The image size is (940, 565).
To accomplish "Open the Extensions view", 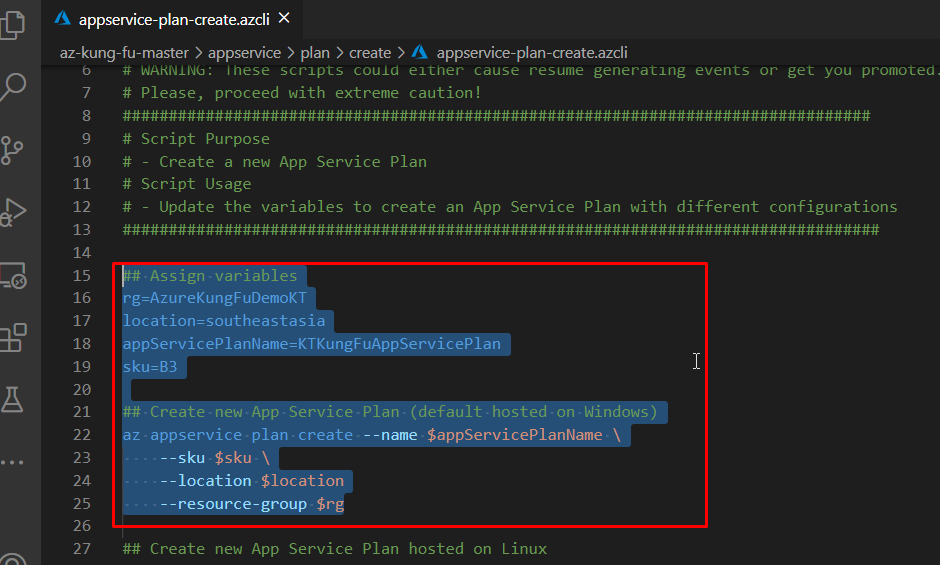I will (x=13, y=338).
